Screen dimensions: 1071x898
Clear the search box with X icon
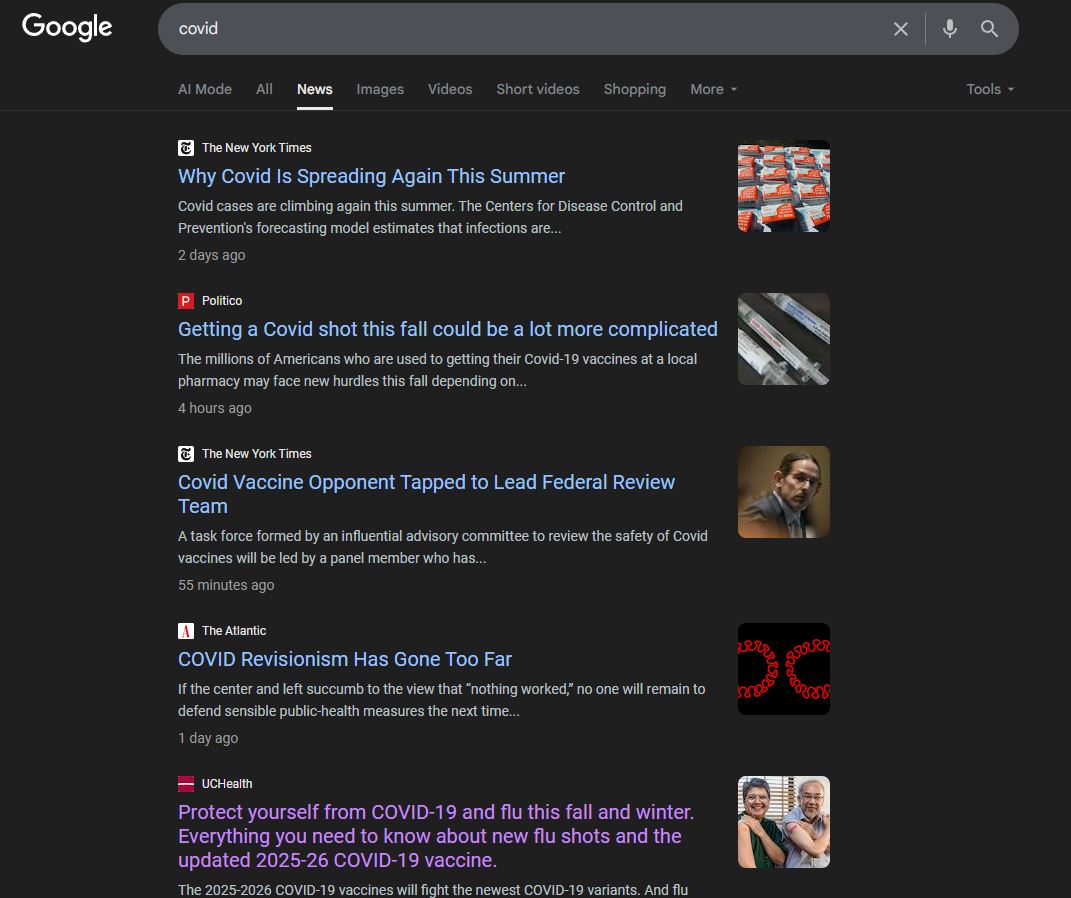[900, 29]
